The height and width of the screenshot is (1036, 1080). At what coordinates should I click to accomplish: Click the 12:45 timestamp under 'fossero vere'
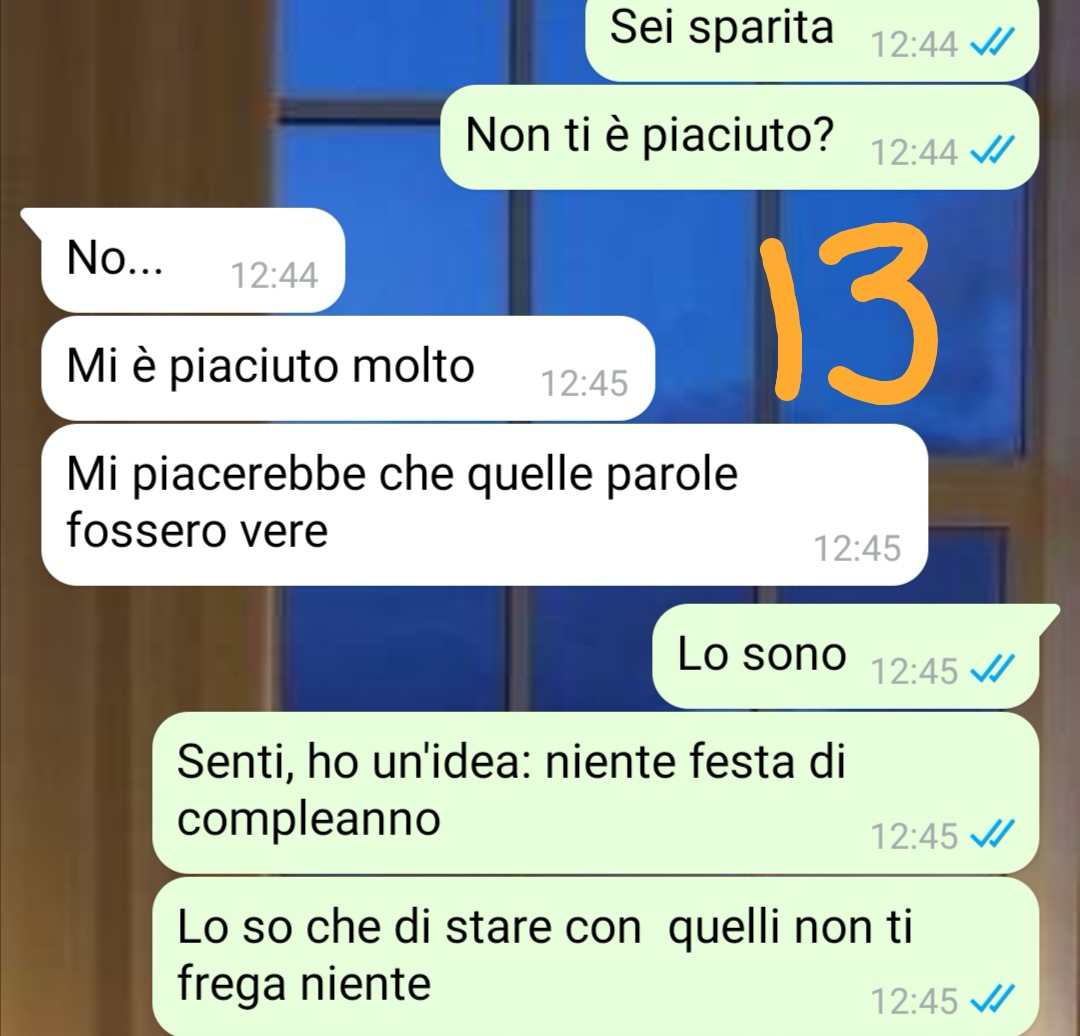click(x=857, y=548)
